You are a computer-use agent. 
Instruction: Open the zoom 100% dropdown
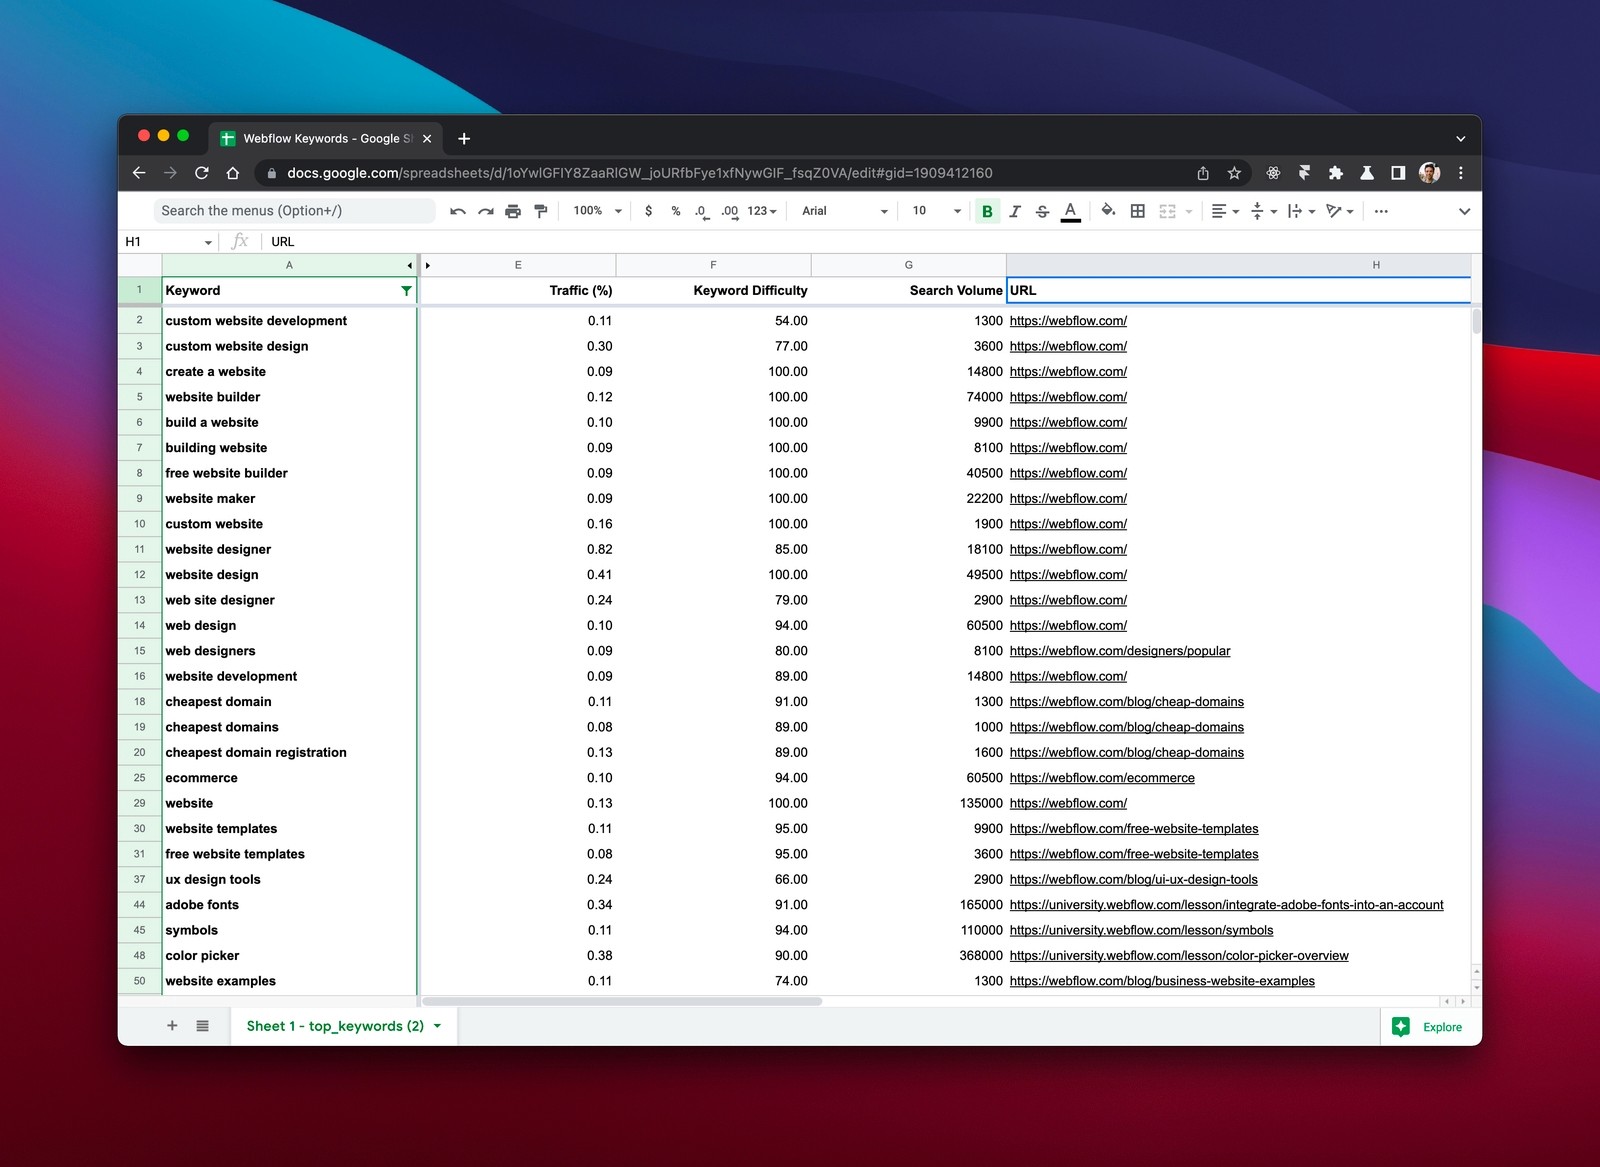click(597, 211)
